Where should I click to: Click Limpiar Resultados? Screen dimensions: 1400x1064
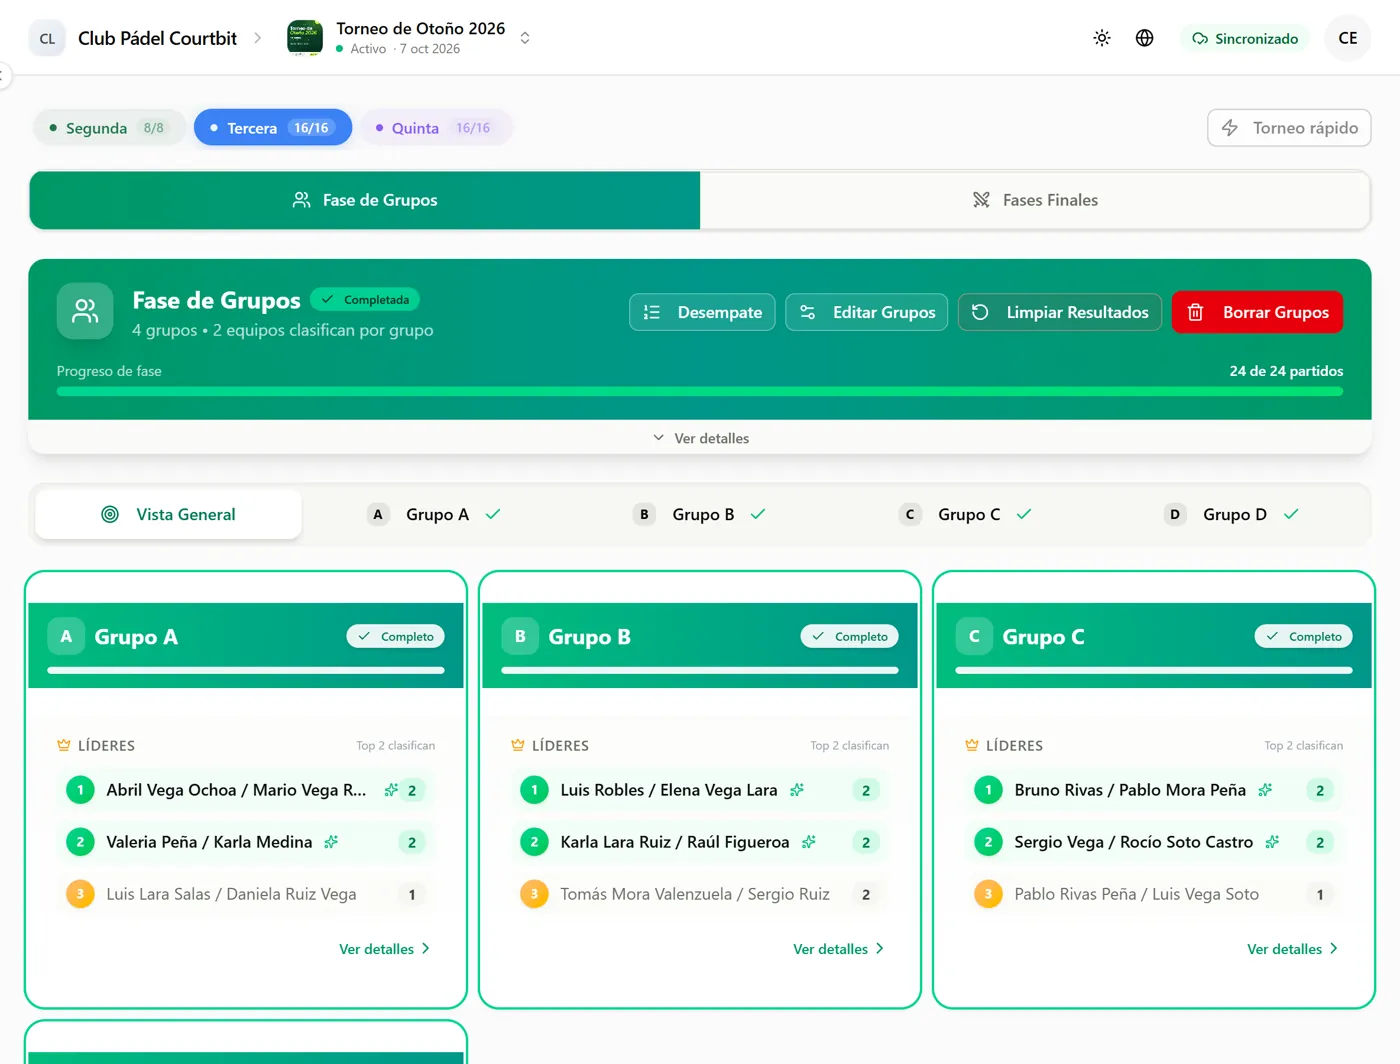click(x=1060, y=312)
